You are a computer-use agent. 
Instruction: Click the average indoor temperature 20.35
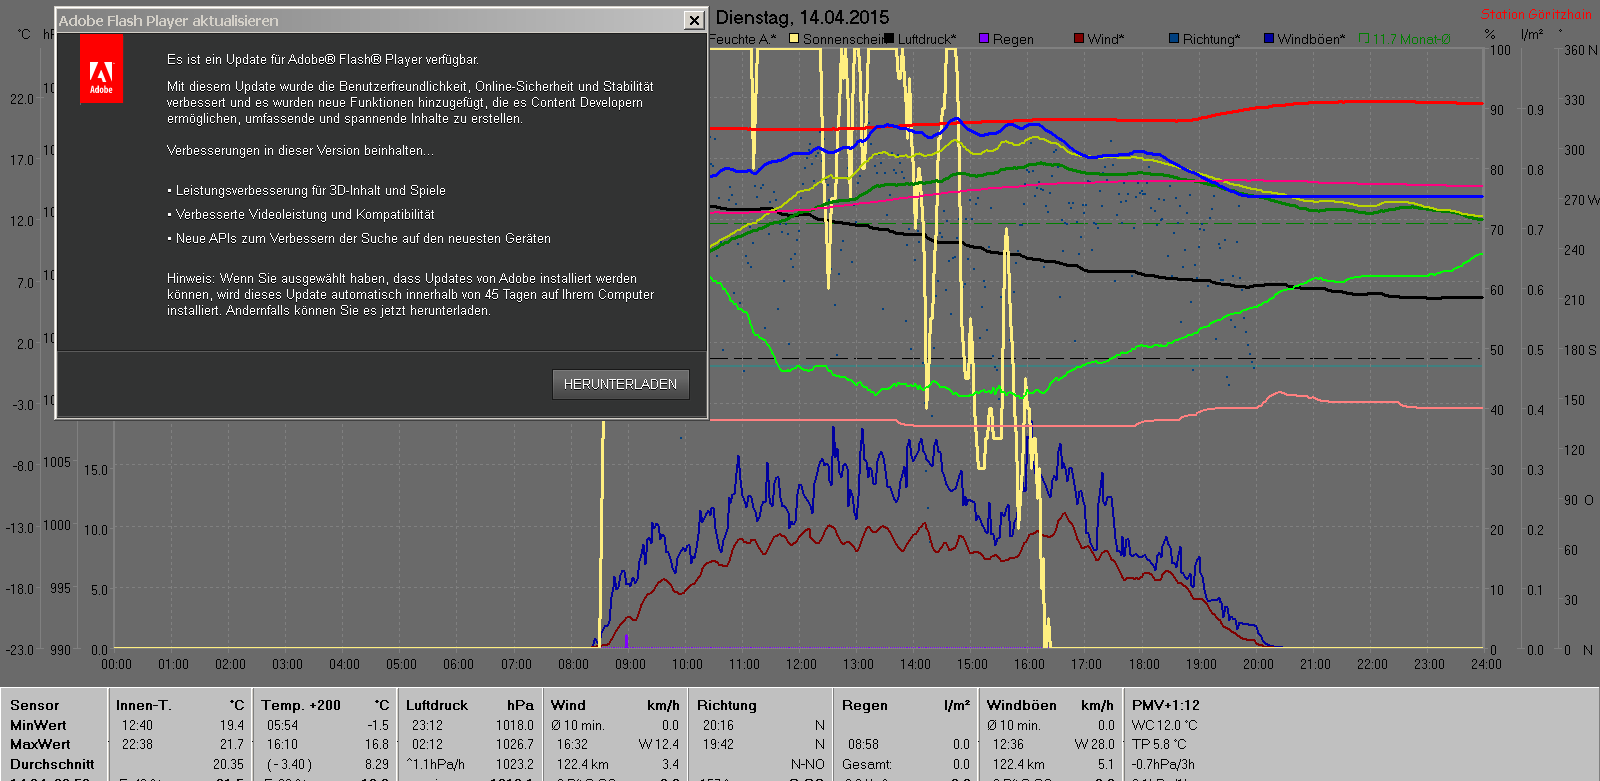(228, 764)
